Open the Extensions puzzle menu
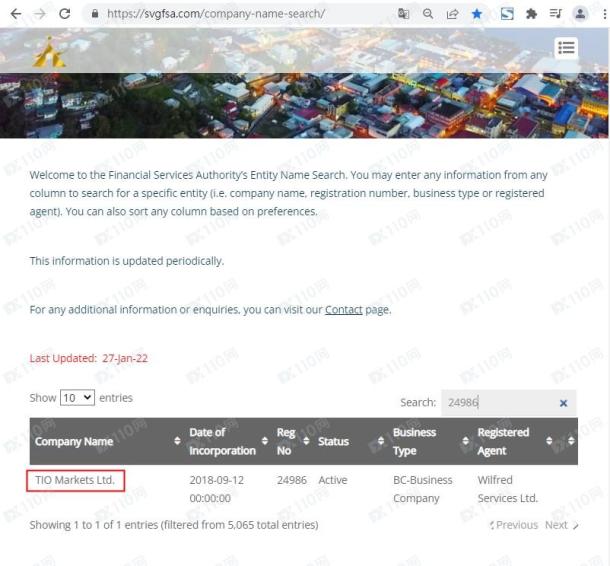 pyautogui.click(x=531, y=14)
